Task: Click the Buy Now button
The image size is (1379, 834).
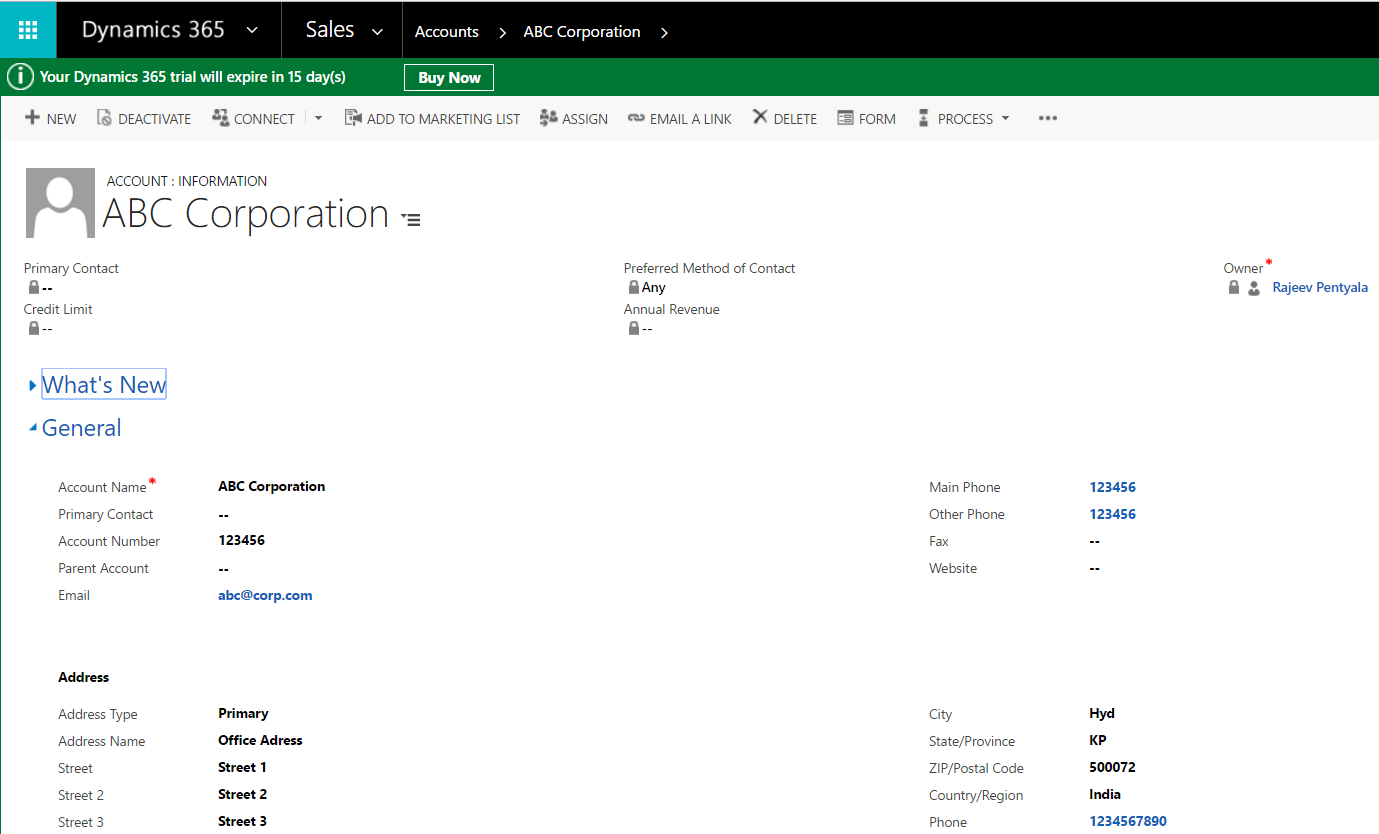Action: pos(449,78)
